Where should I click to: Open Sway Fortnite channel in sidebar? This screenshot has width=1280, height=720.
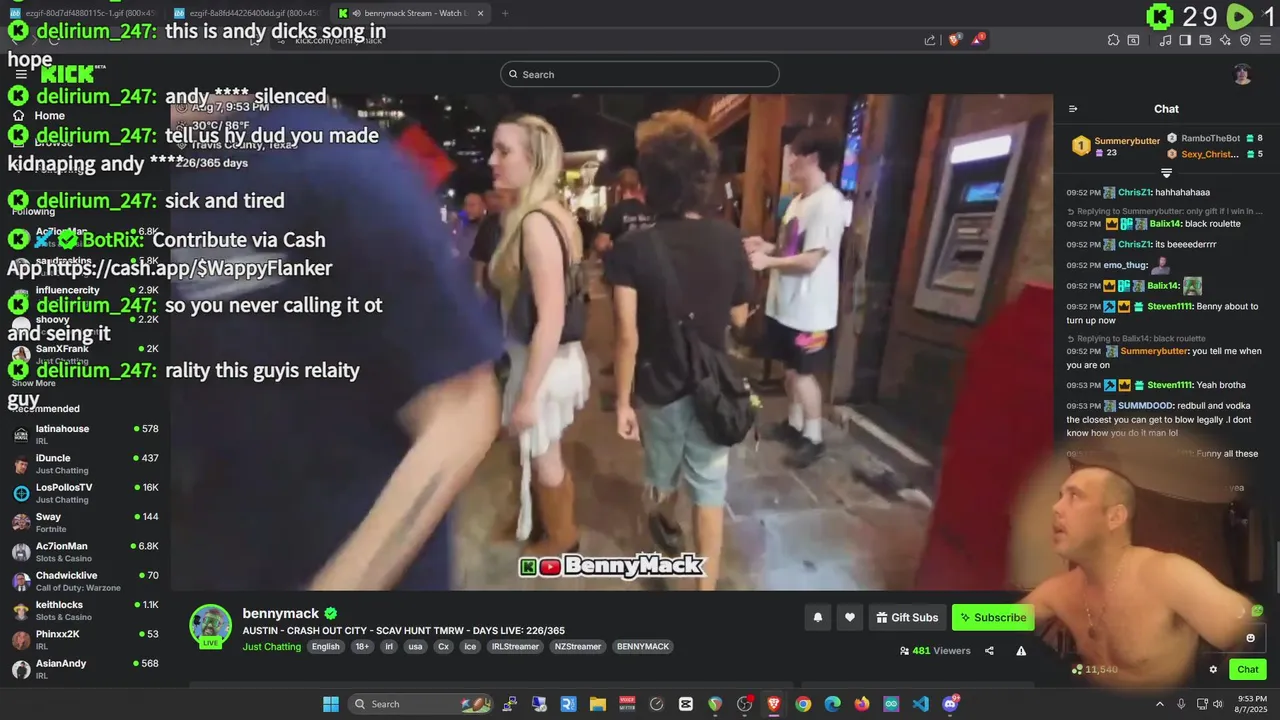pyautogui.click(x=84, y=522)
